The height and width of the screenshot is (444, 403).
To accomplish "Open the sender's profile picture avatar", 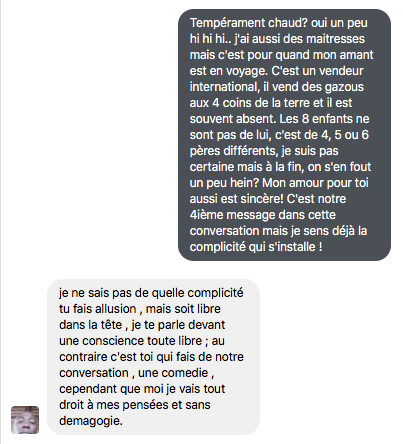I will [x=25, y=420].
